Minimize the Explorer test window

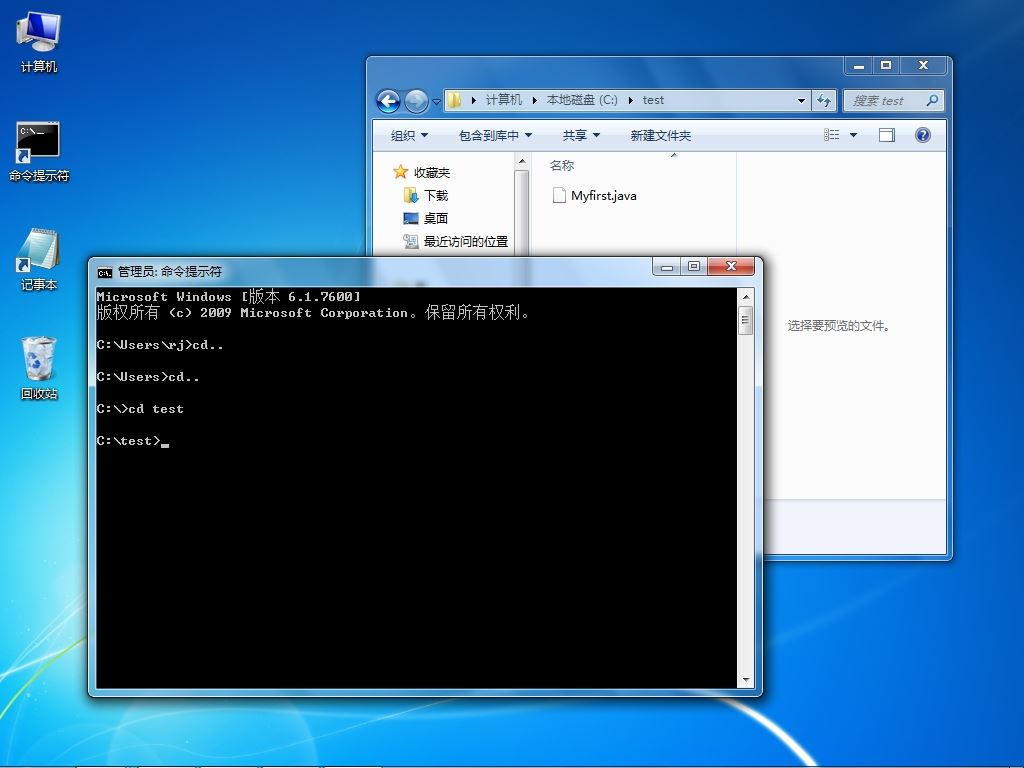click(859, 65)
